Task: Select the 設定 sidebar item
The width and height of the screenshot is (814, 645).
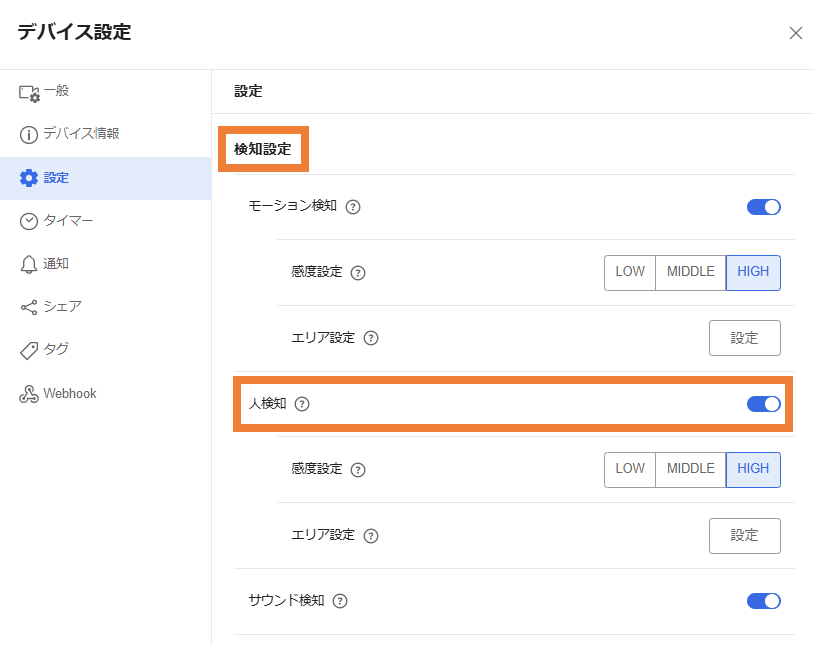Action: [x=105, y=178]
